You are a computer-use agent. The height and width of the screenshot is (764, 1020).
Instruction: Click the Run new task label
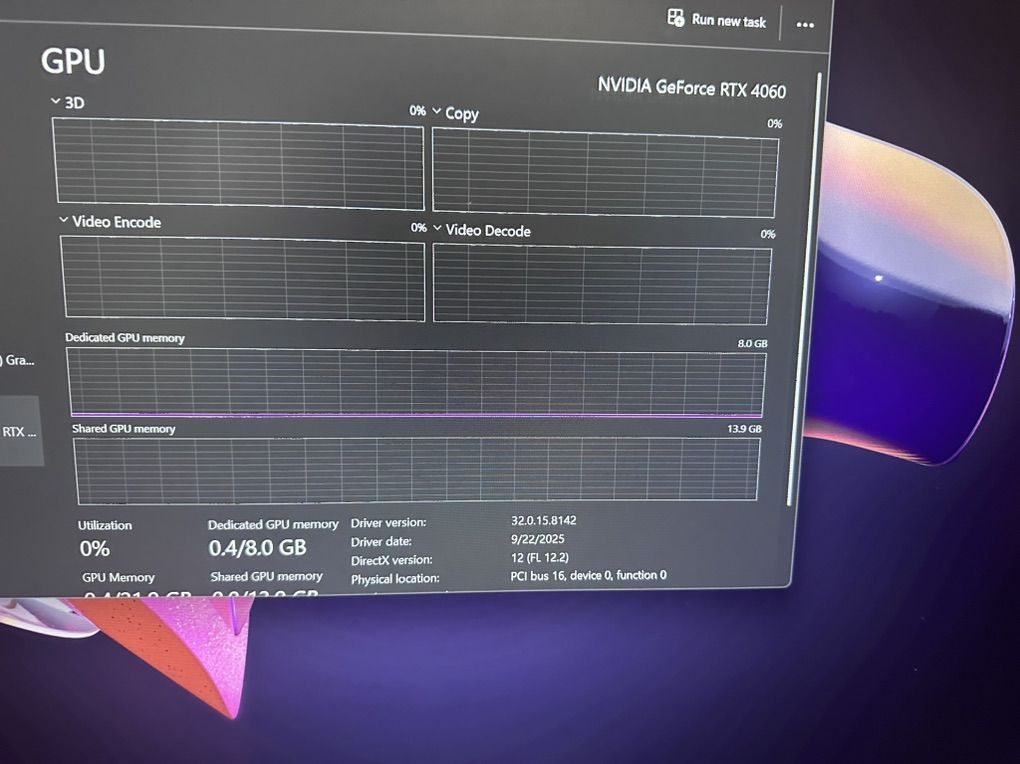(x=729, y=21)
